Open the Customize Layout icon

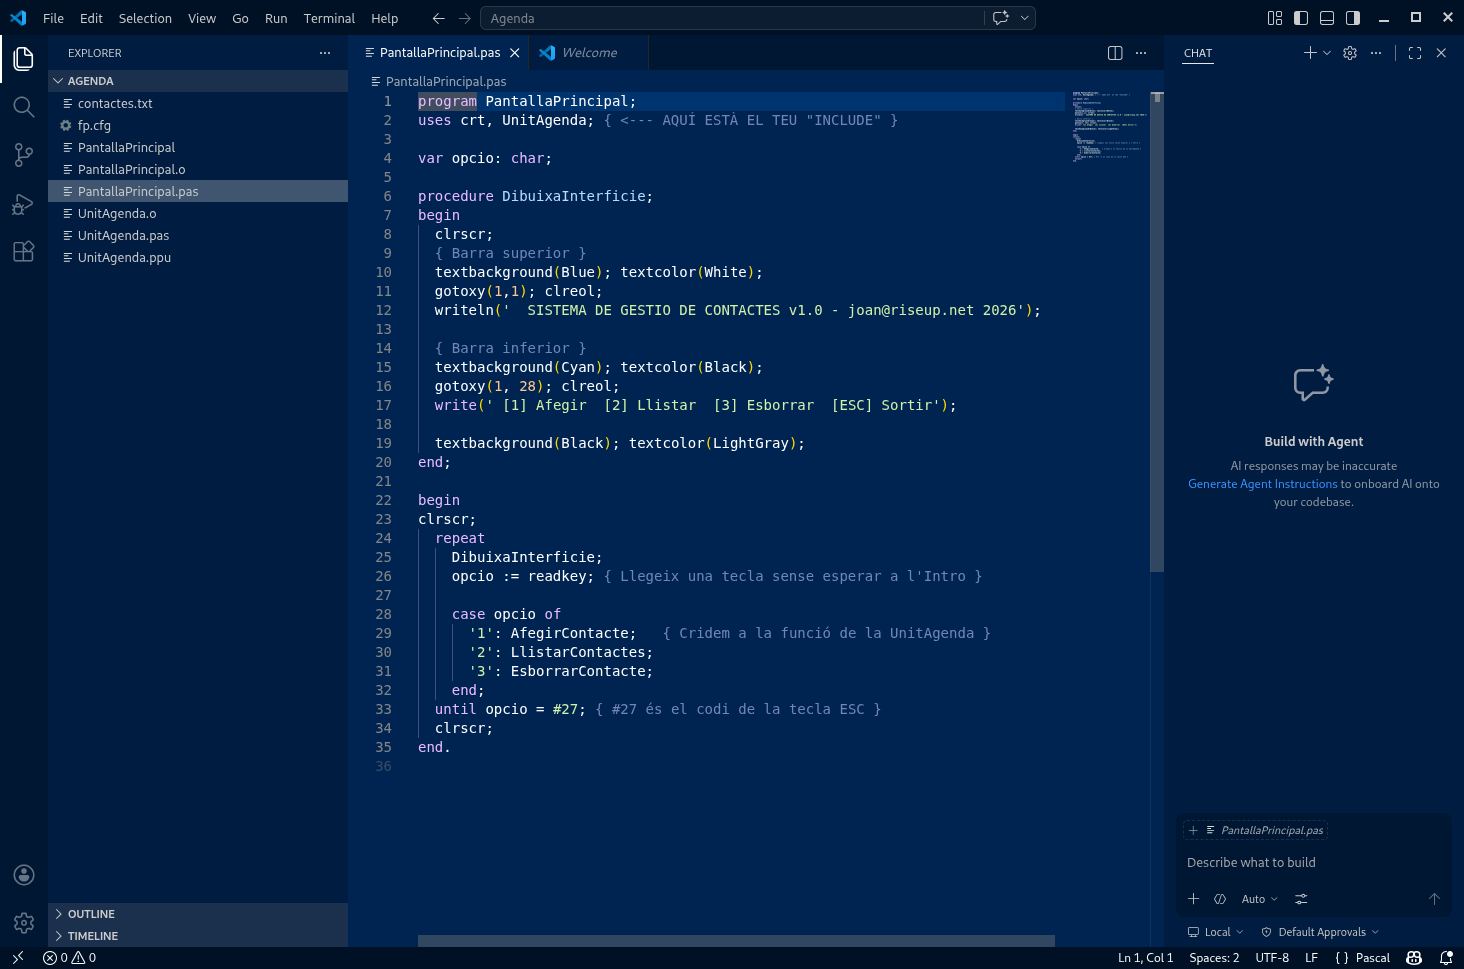pos(1273,17)
